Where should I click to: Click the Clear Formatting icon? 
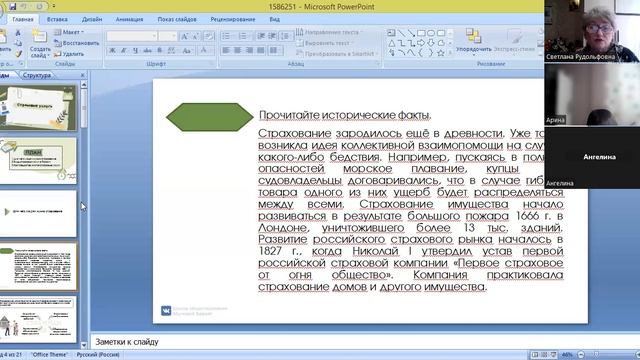pyautogui.click(x=209, y=37)
